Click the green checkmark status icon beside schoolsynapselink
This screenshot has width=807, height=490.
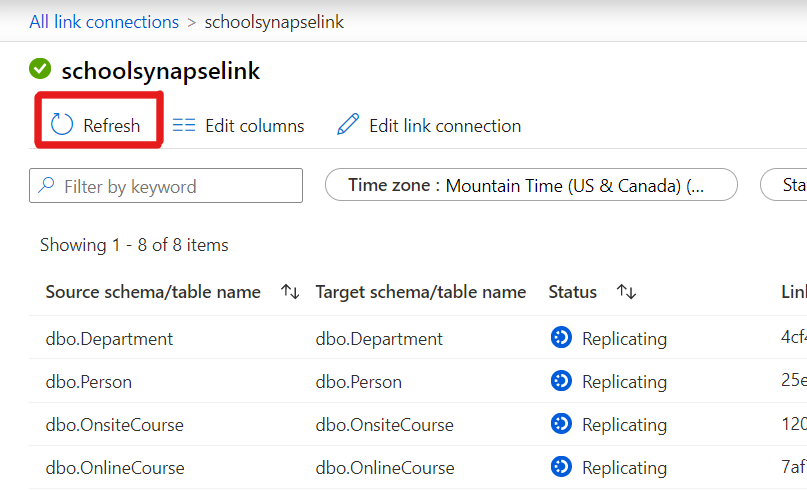pyautogui.click(x=40, y=69)
